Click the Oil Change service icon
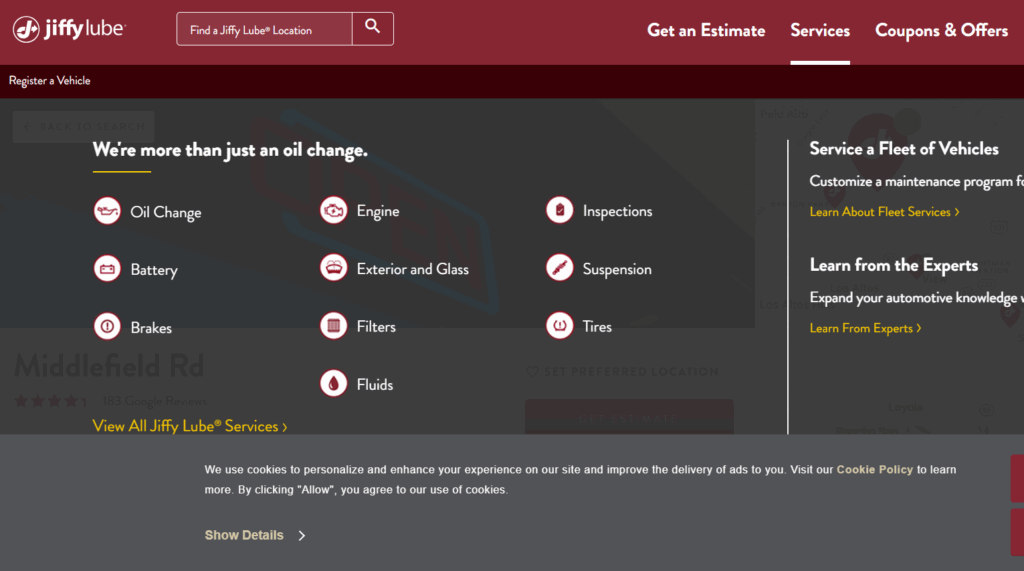The width and height of the screenshot is (1024, 571). [107, 211]
